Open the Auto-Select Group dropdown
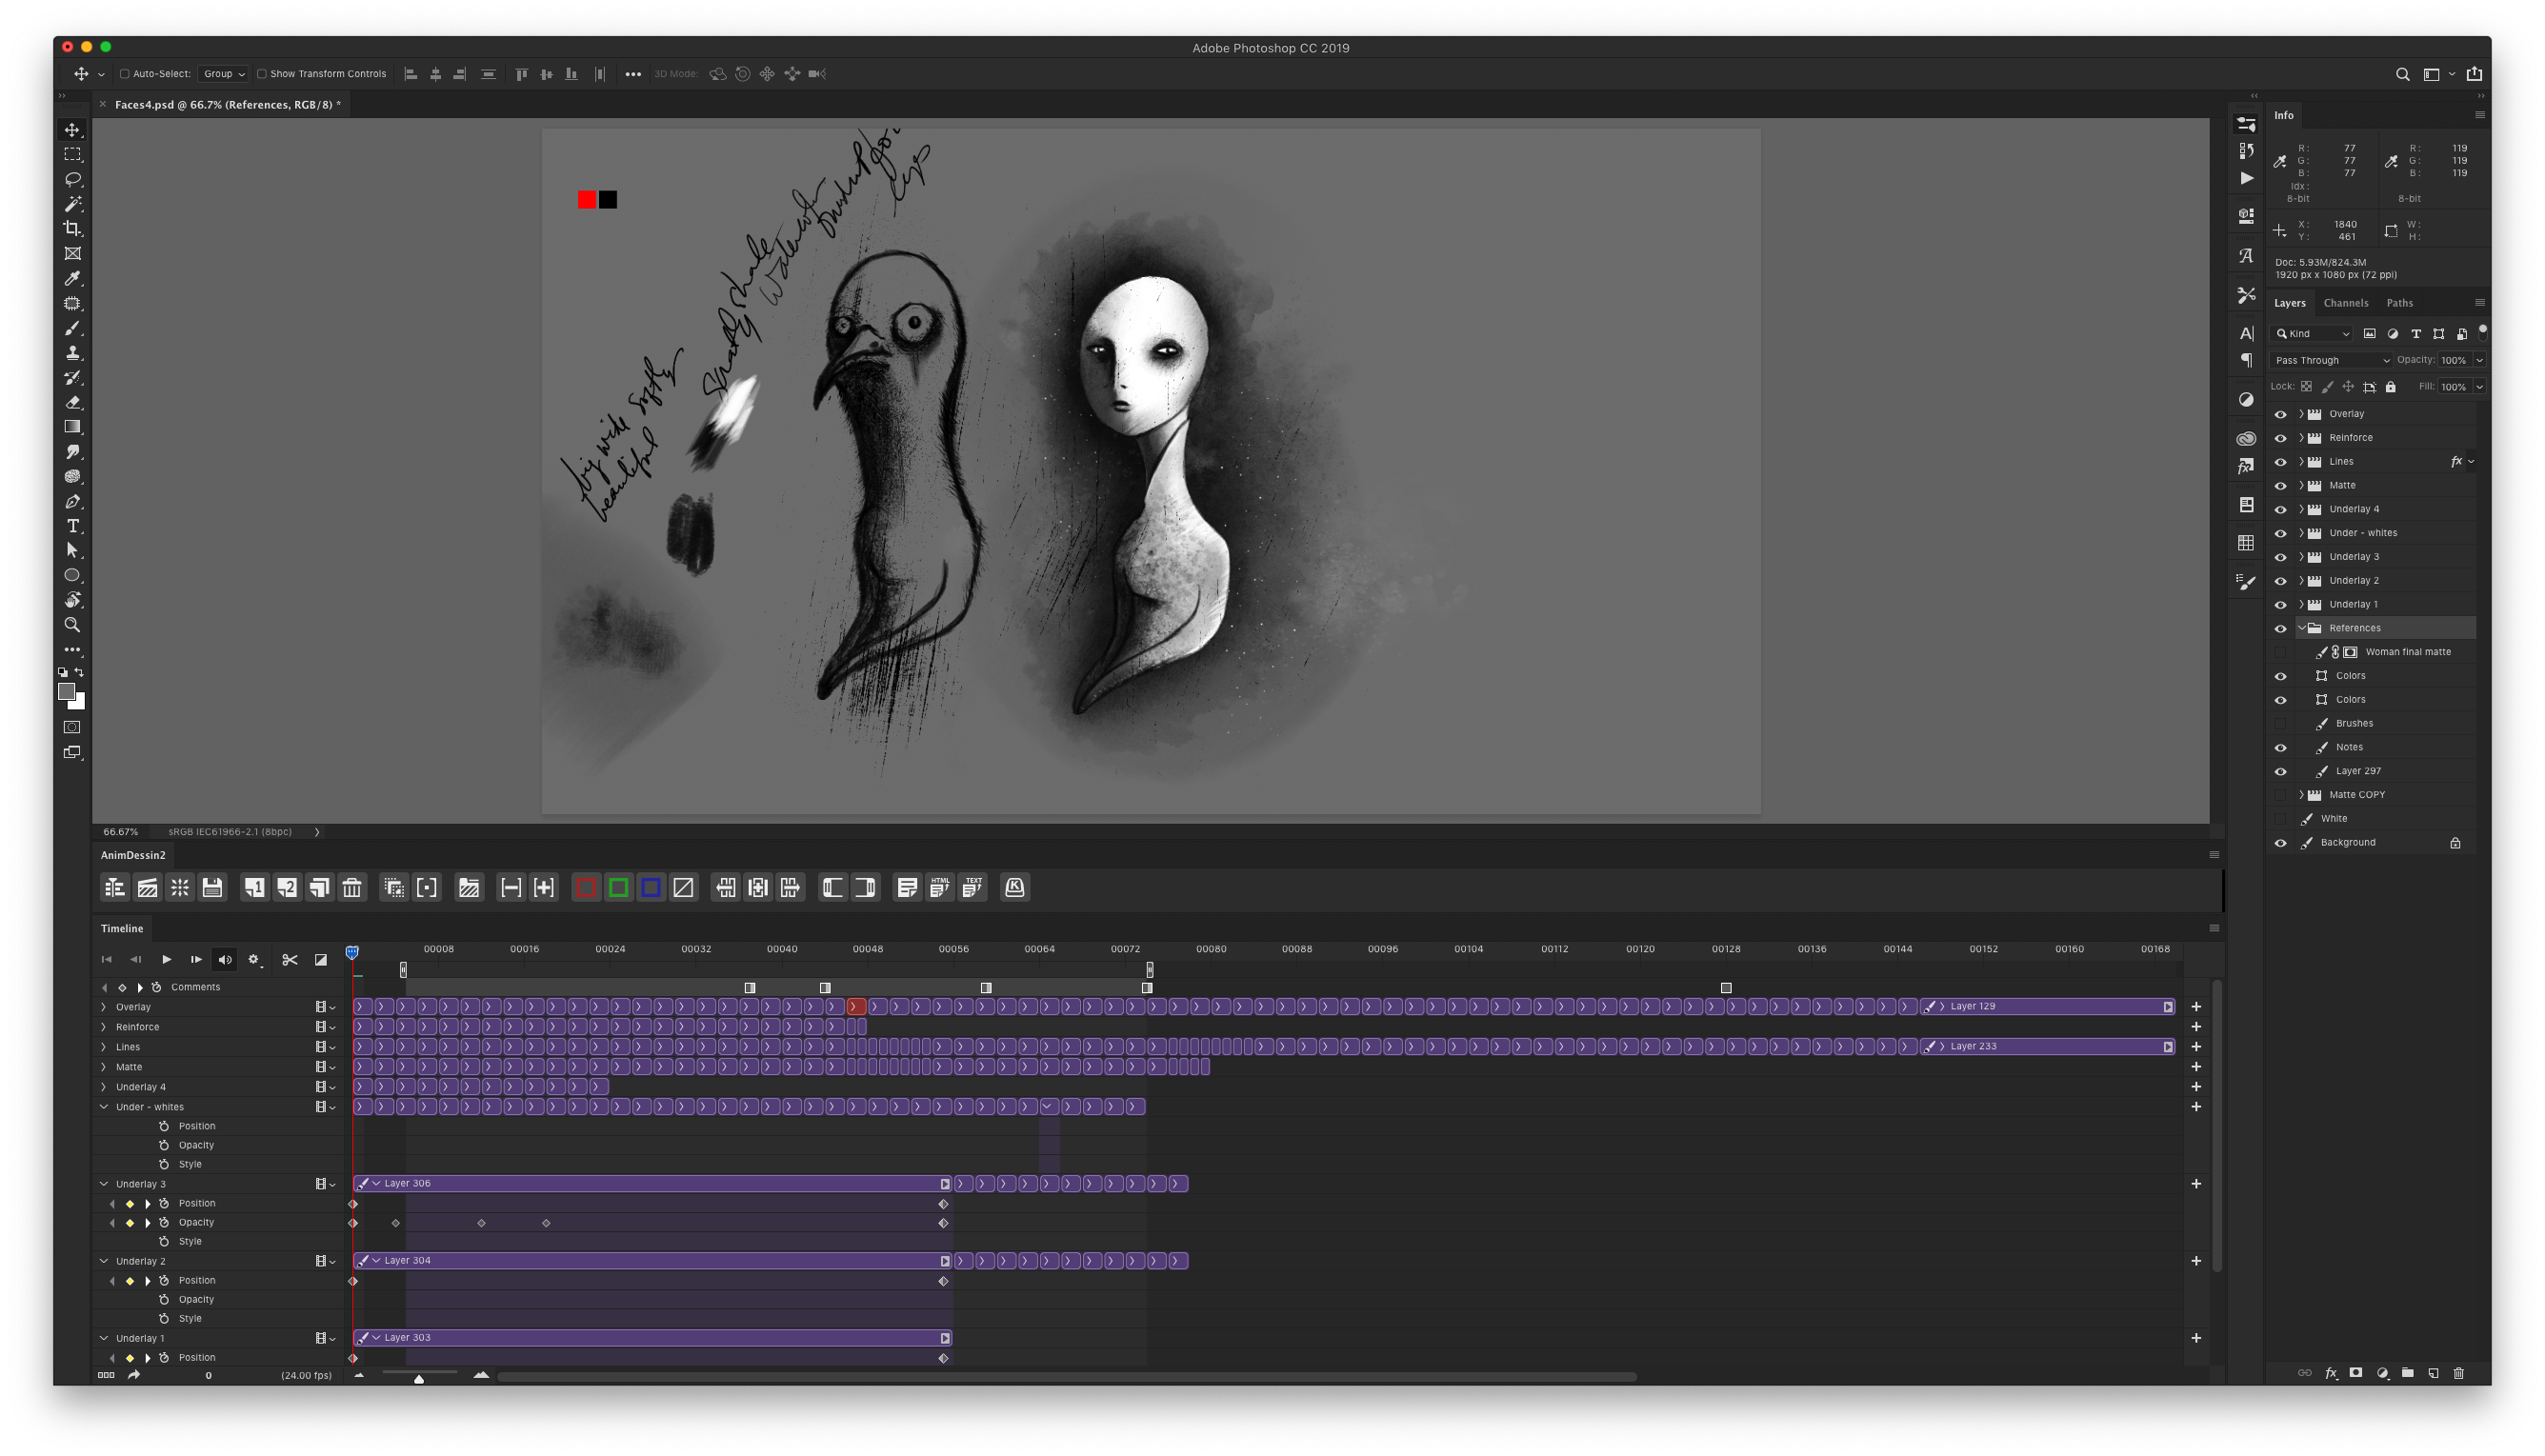The width and height of the screenshot is (2545, 1456). tap(223, 74)
